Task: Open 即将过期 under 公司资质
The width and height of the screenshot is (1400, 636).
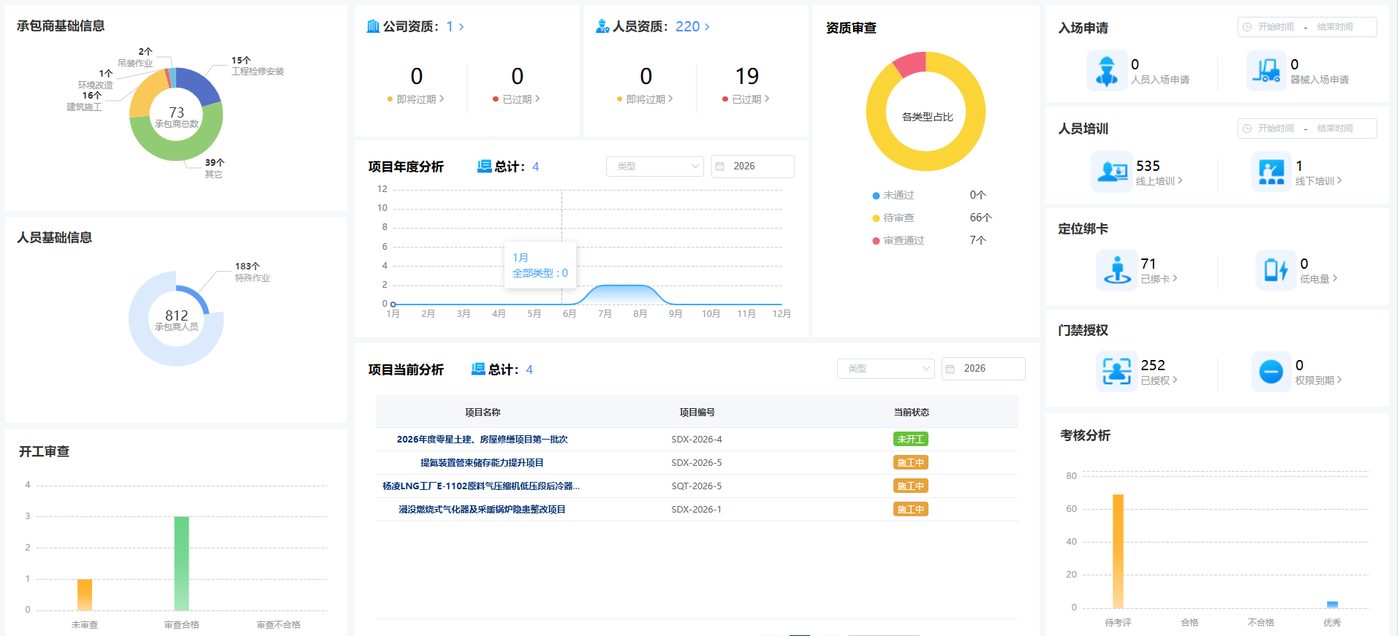Action: 416,99
